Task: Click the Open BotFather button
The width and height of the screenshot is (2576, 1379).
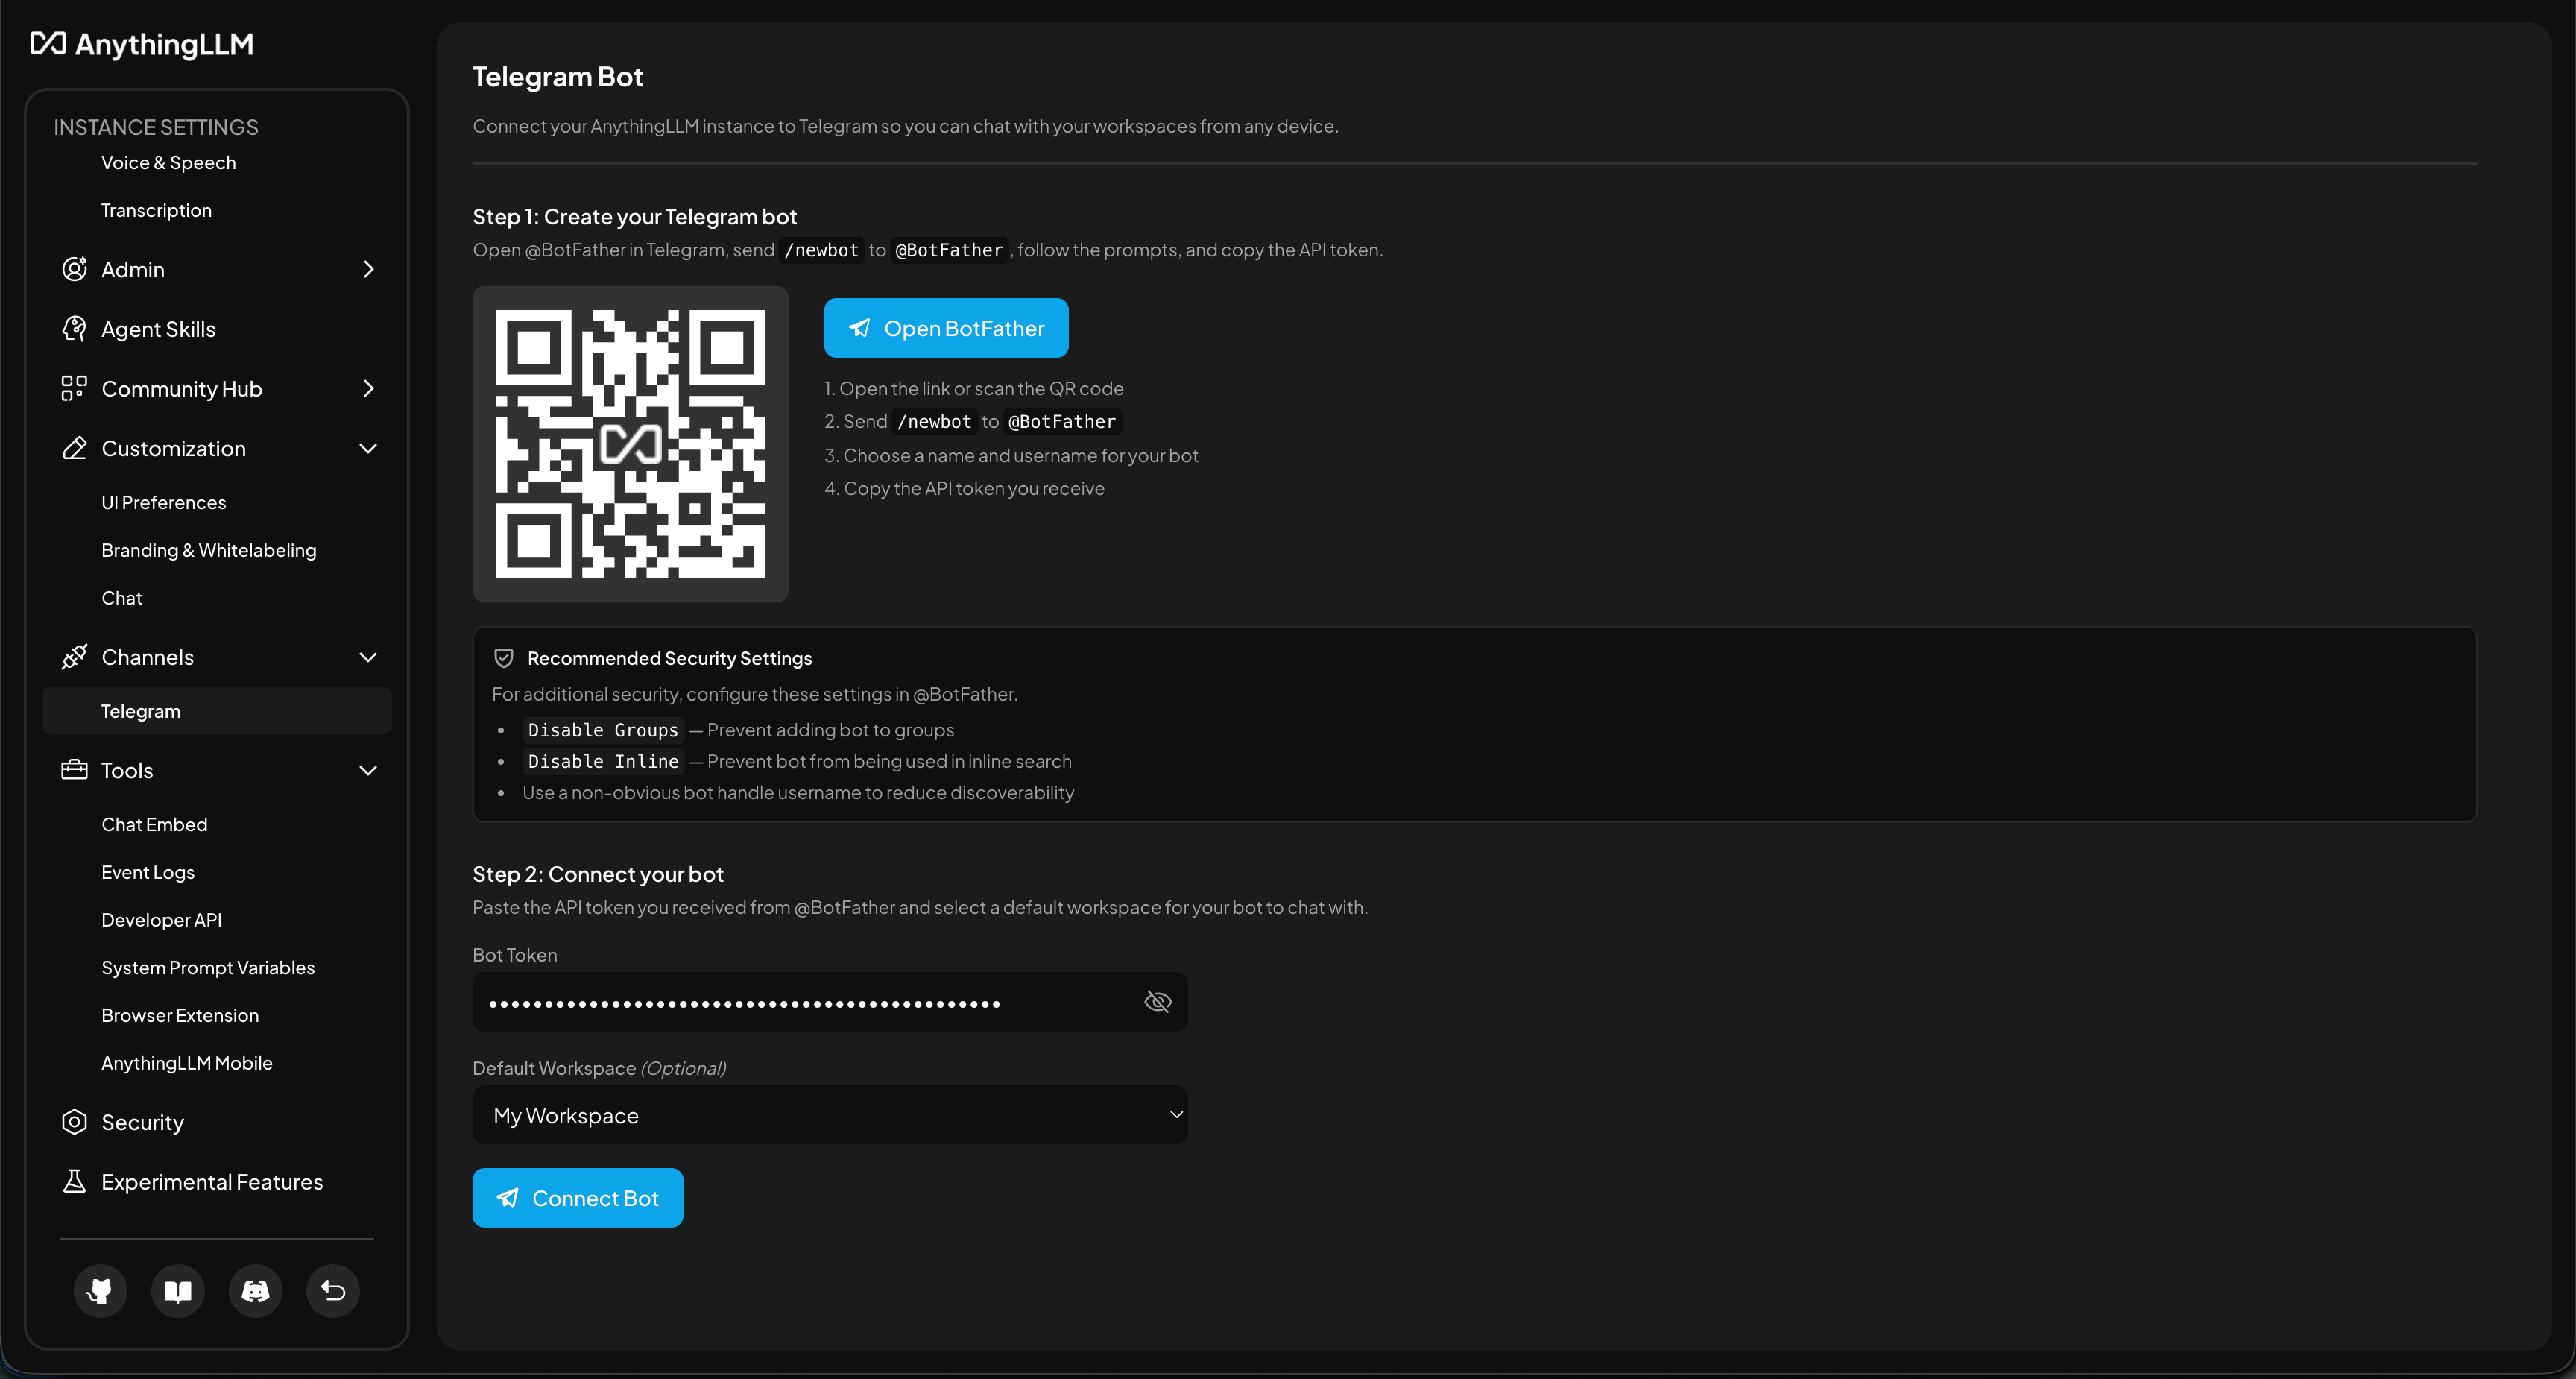Action: click(x=945, y=328)
